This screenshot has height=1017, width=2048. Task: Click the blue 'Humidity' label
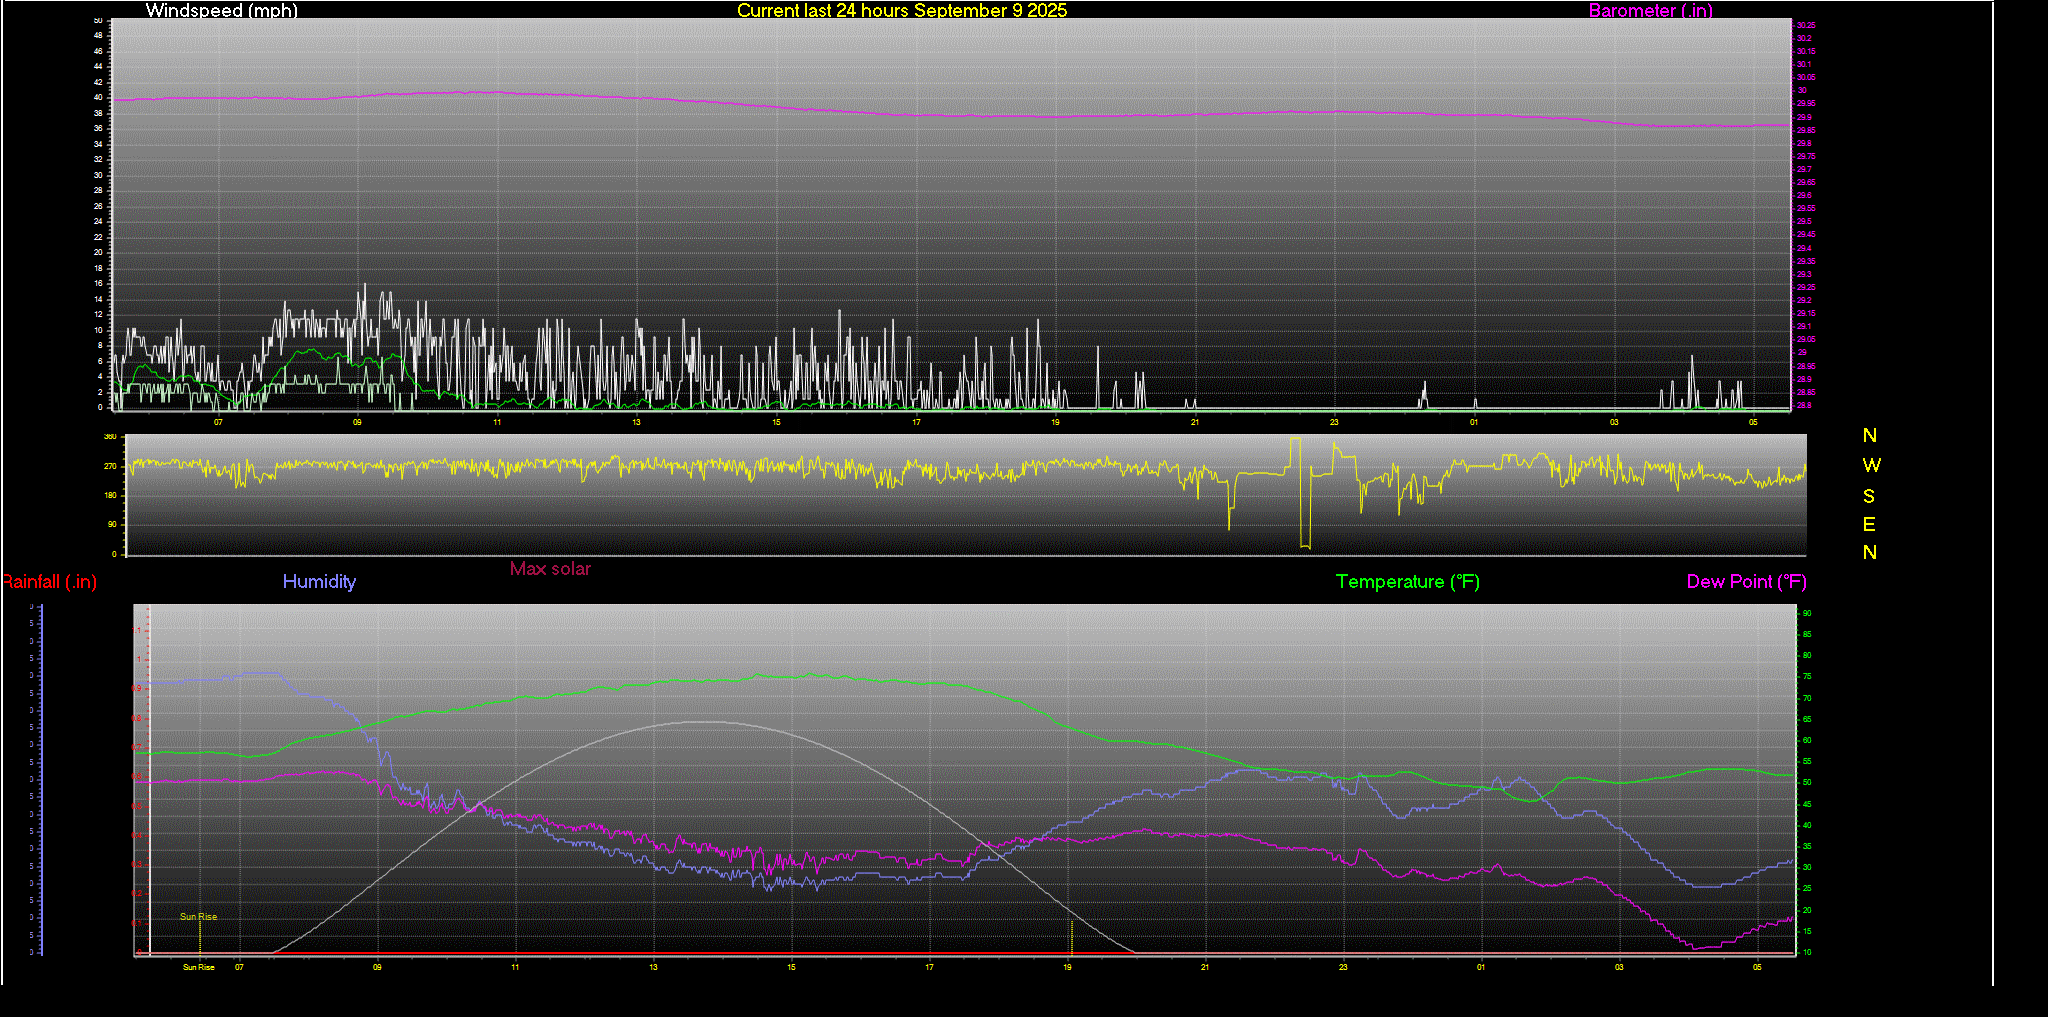tap(319, 581)
